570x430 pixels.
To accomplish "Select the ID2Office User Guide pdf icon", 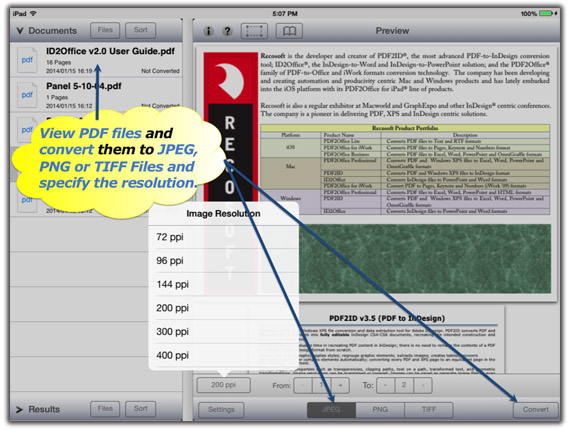I will point(27,60).
